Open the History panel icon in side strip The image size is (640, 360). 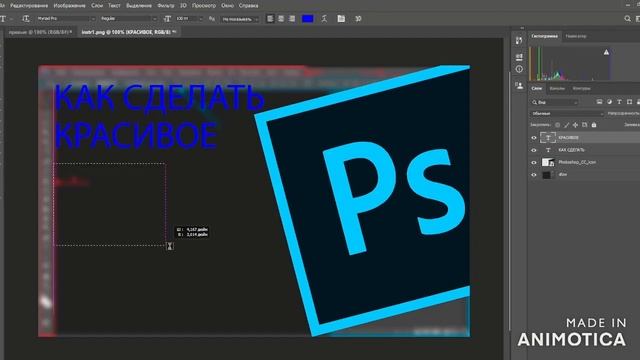[x=519, y=40]
